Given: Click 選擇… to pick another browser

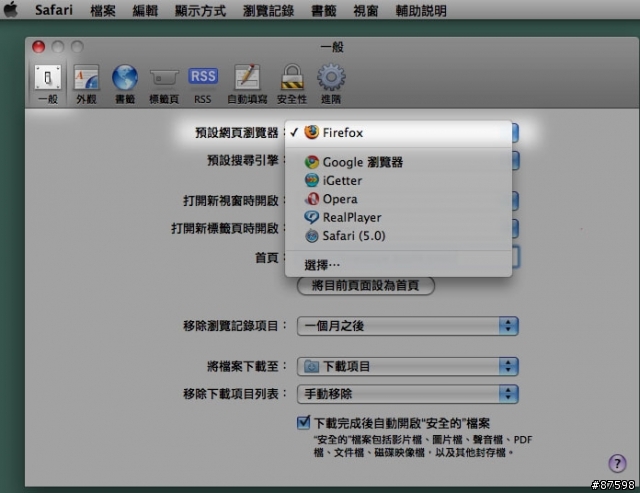Looking at the screenshot, I should [398, 265].
